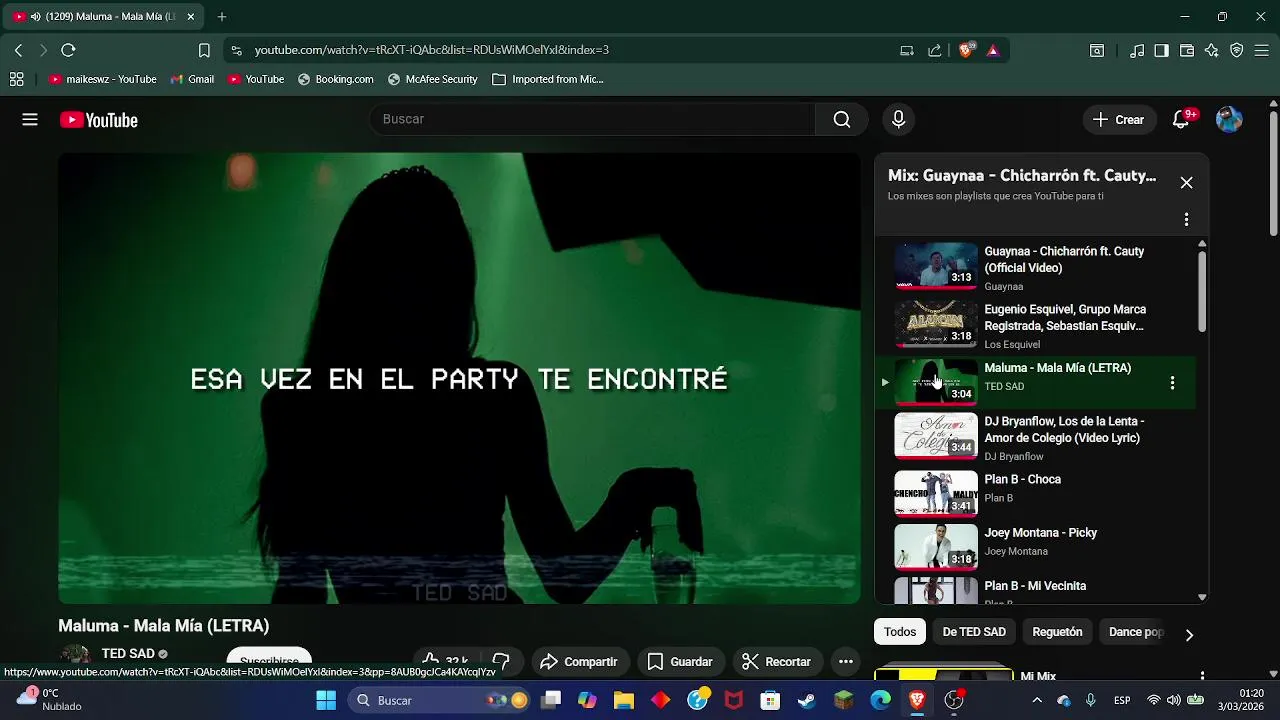Expand Imported from Mic... bookmarks folder
Viewport: 1280px width, 720px height.
(548, 79)
